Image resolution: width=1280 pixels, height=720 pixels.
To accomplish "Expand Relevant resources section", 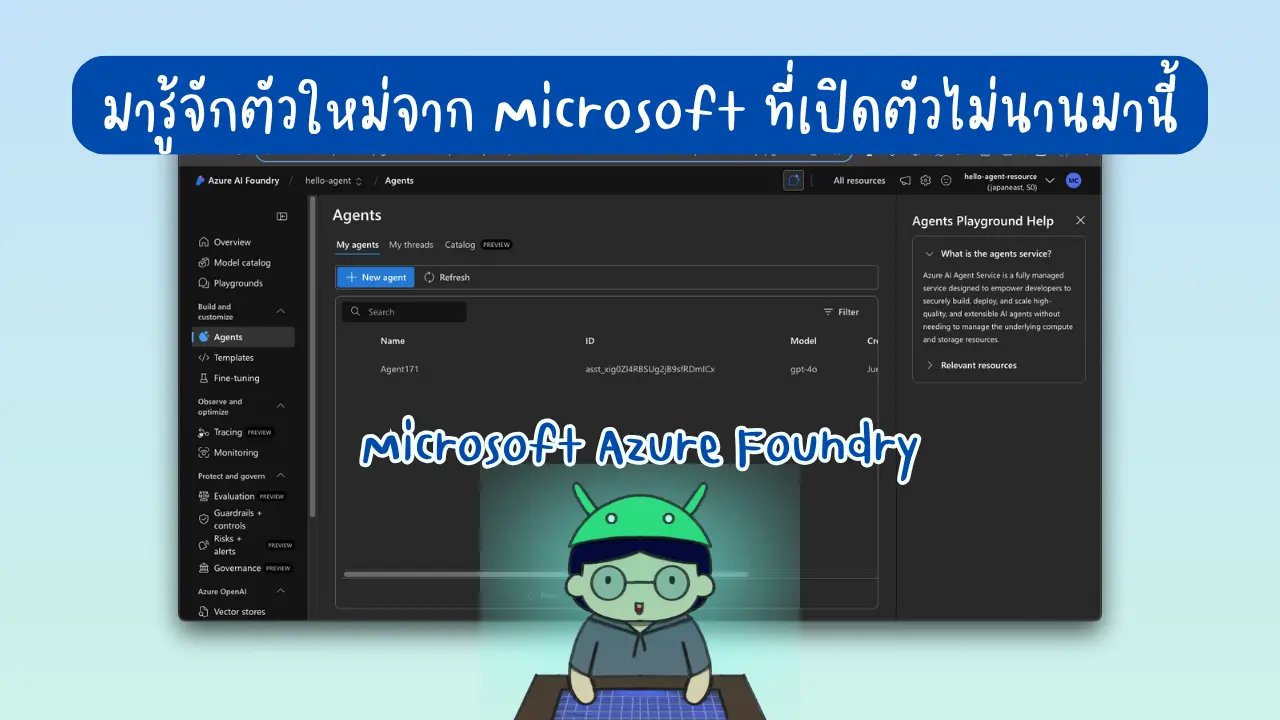I will pos(970,366).
